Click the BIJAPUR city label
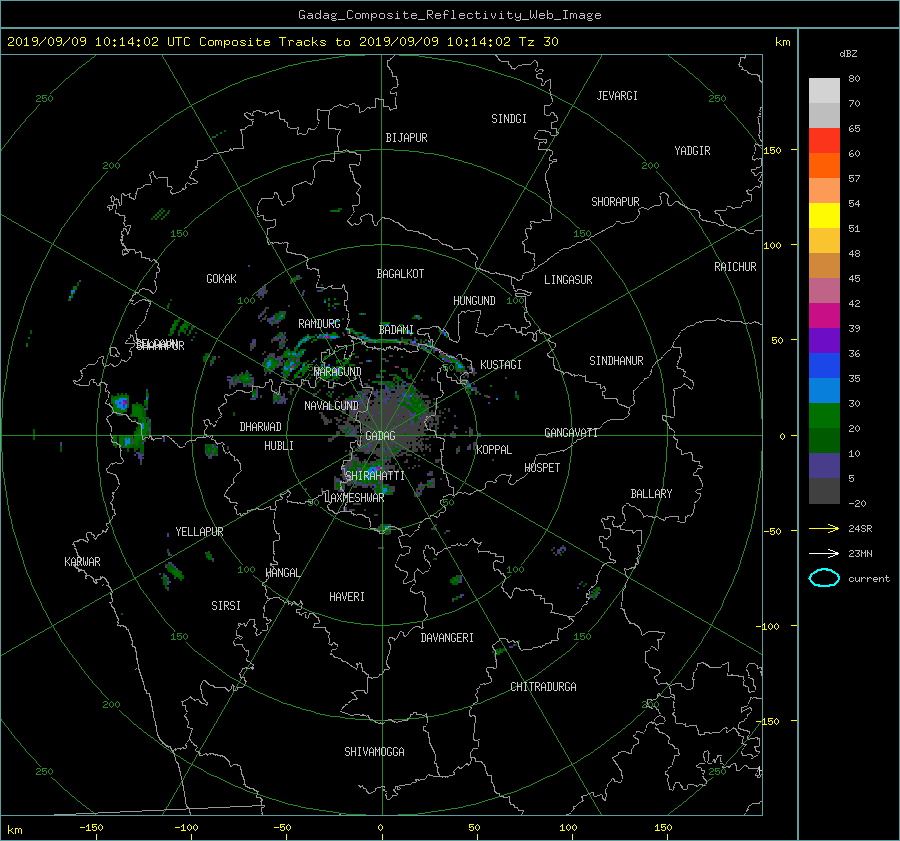This screenshot has height=841, width=900. (x=406, y=138)
